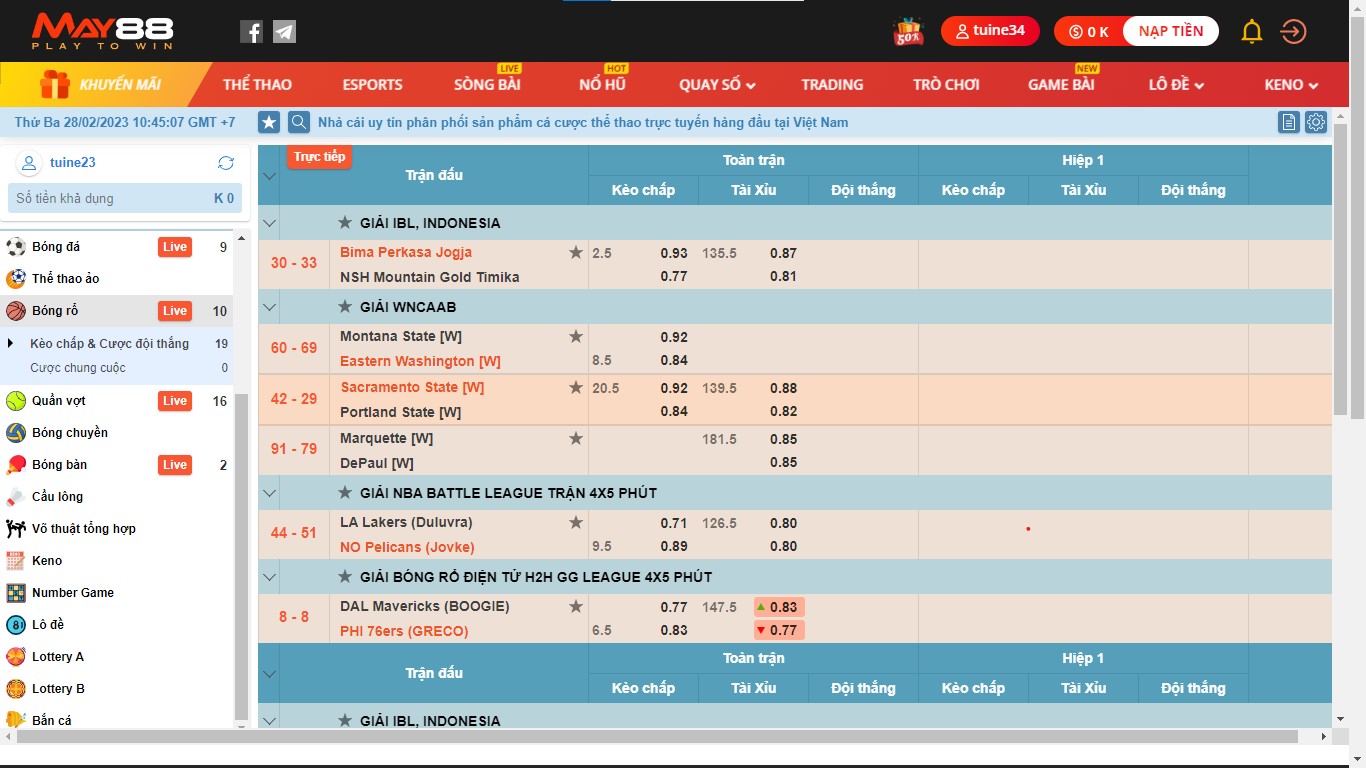1366x768 pixels.
Task: Click the Lô đề ball icon in sidebar
Action: [15, 625]
